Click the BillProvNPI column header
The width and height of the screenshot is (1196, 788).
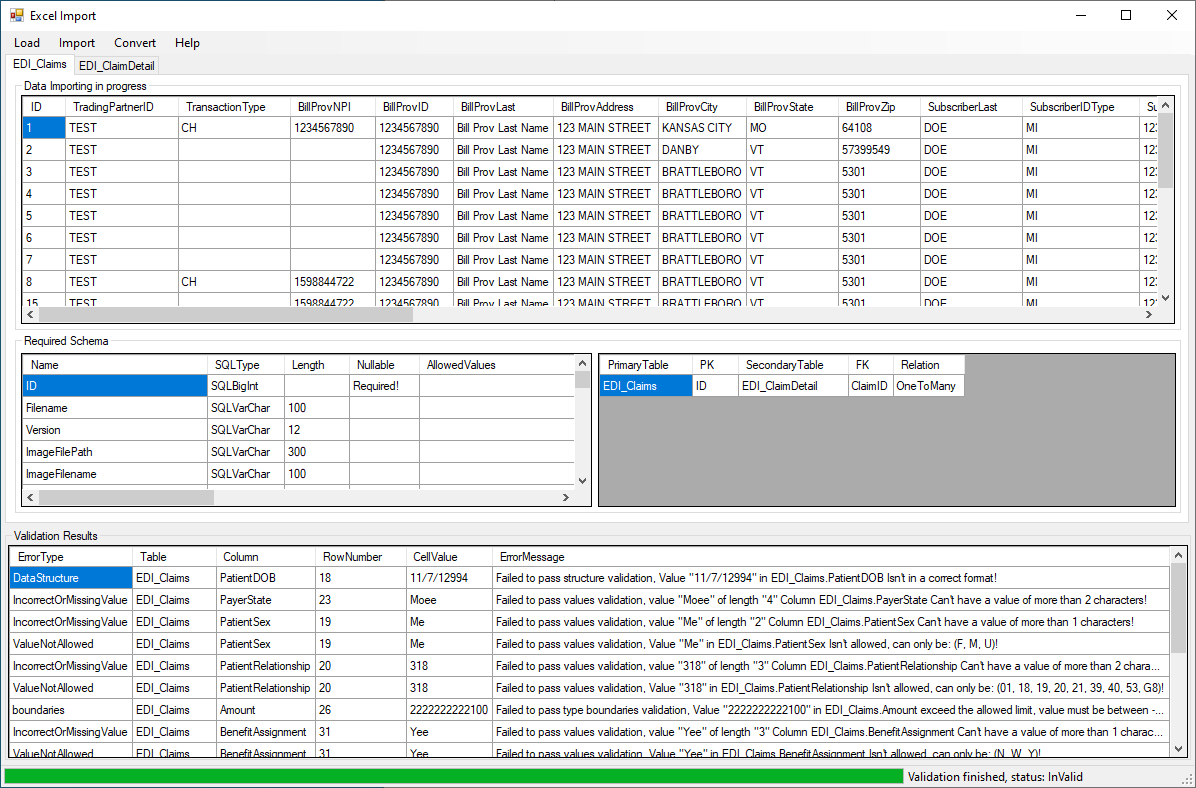pyautogui.click(x=333, y=107)
